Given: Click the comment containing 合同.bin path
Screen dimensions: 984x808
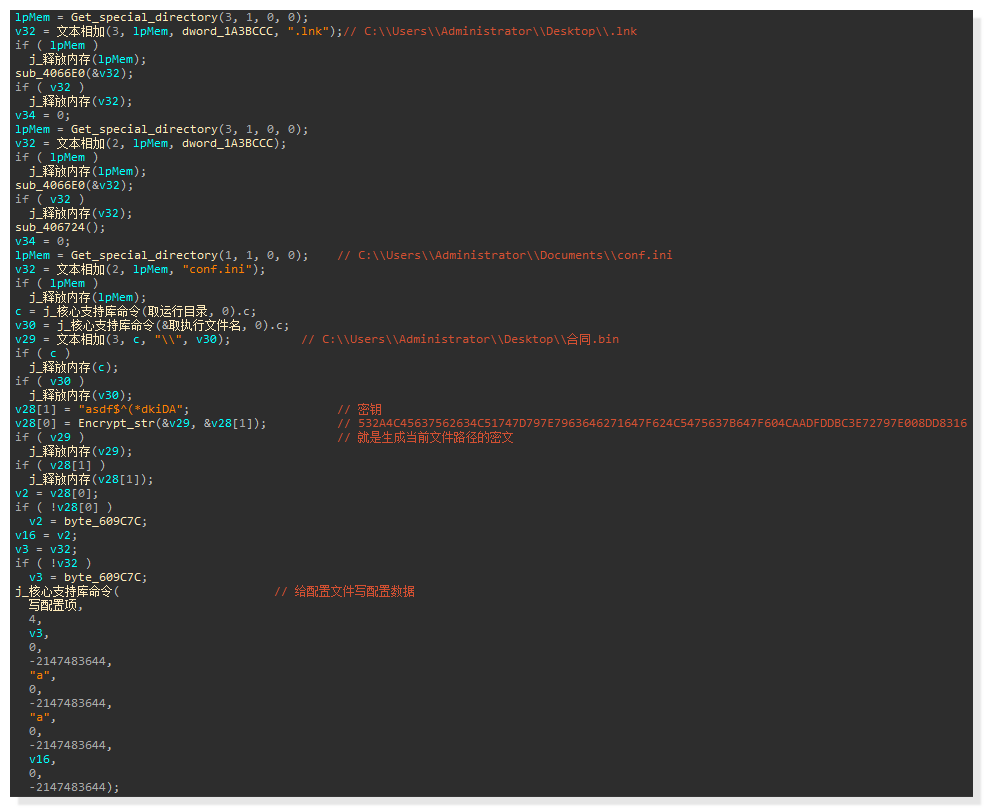Looking at the screenshot, I should tap(460, 339).
